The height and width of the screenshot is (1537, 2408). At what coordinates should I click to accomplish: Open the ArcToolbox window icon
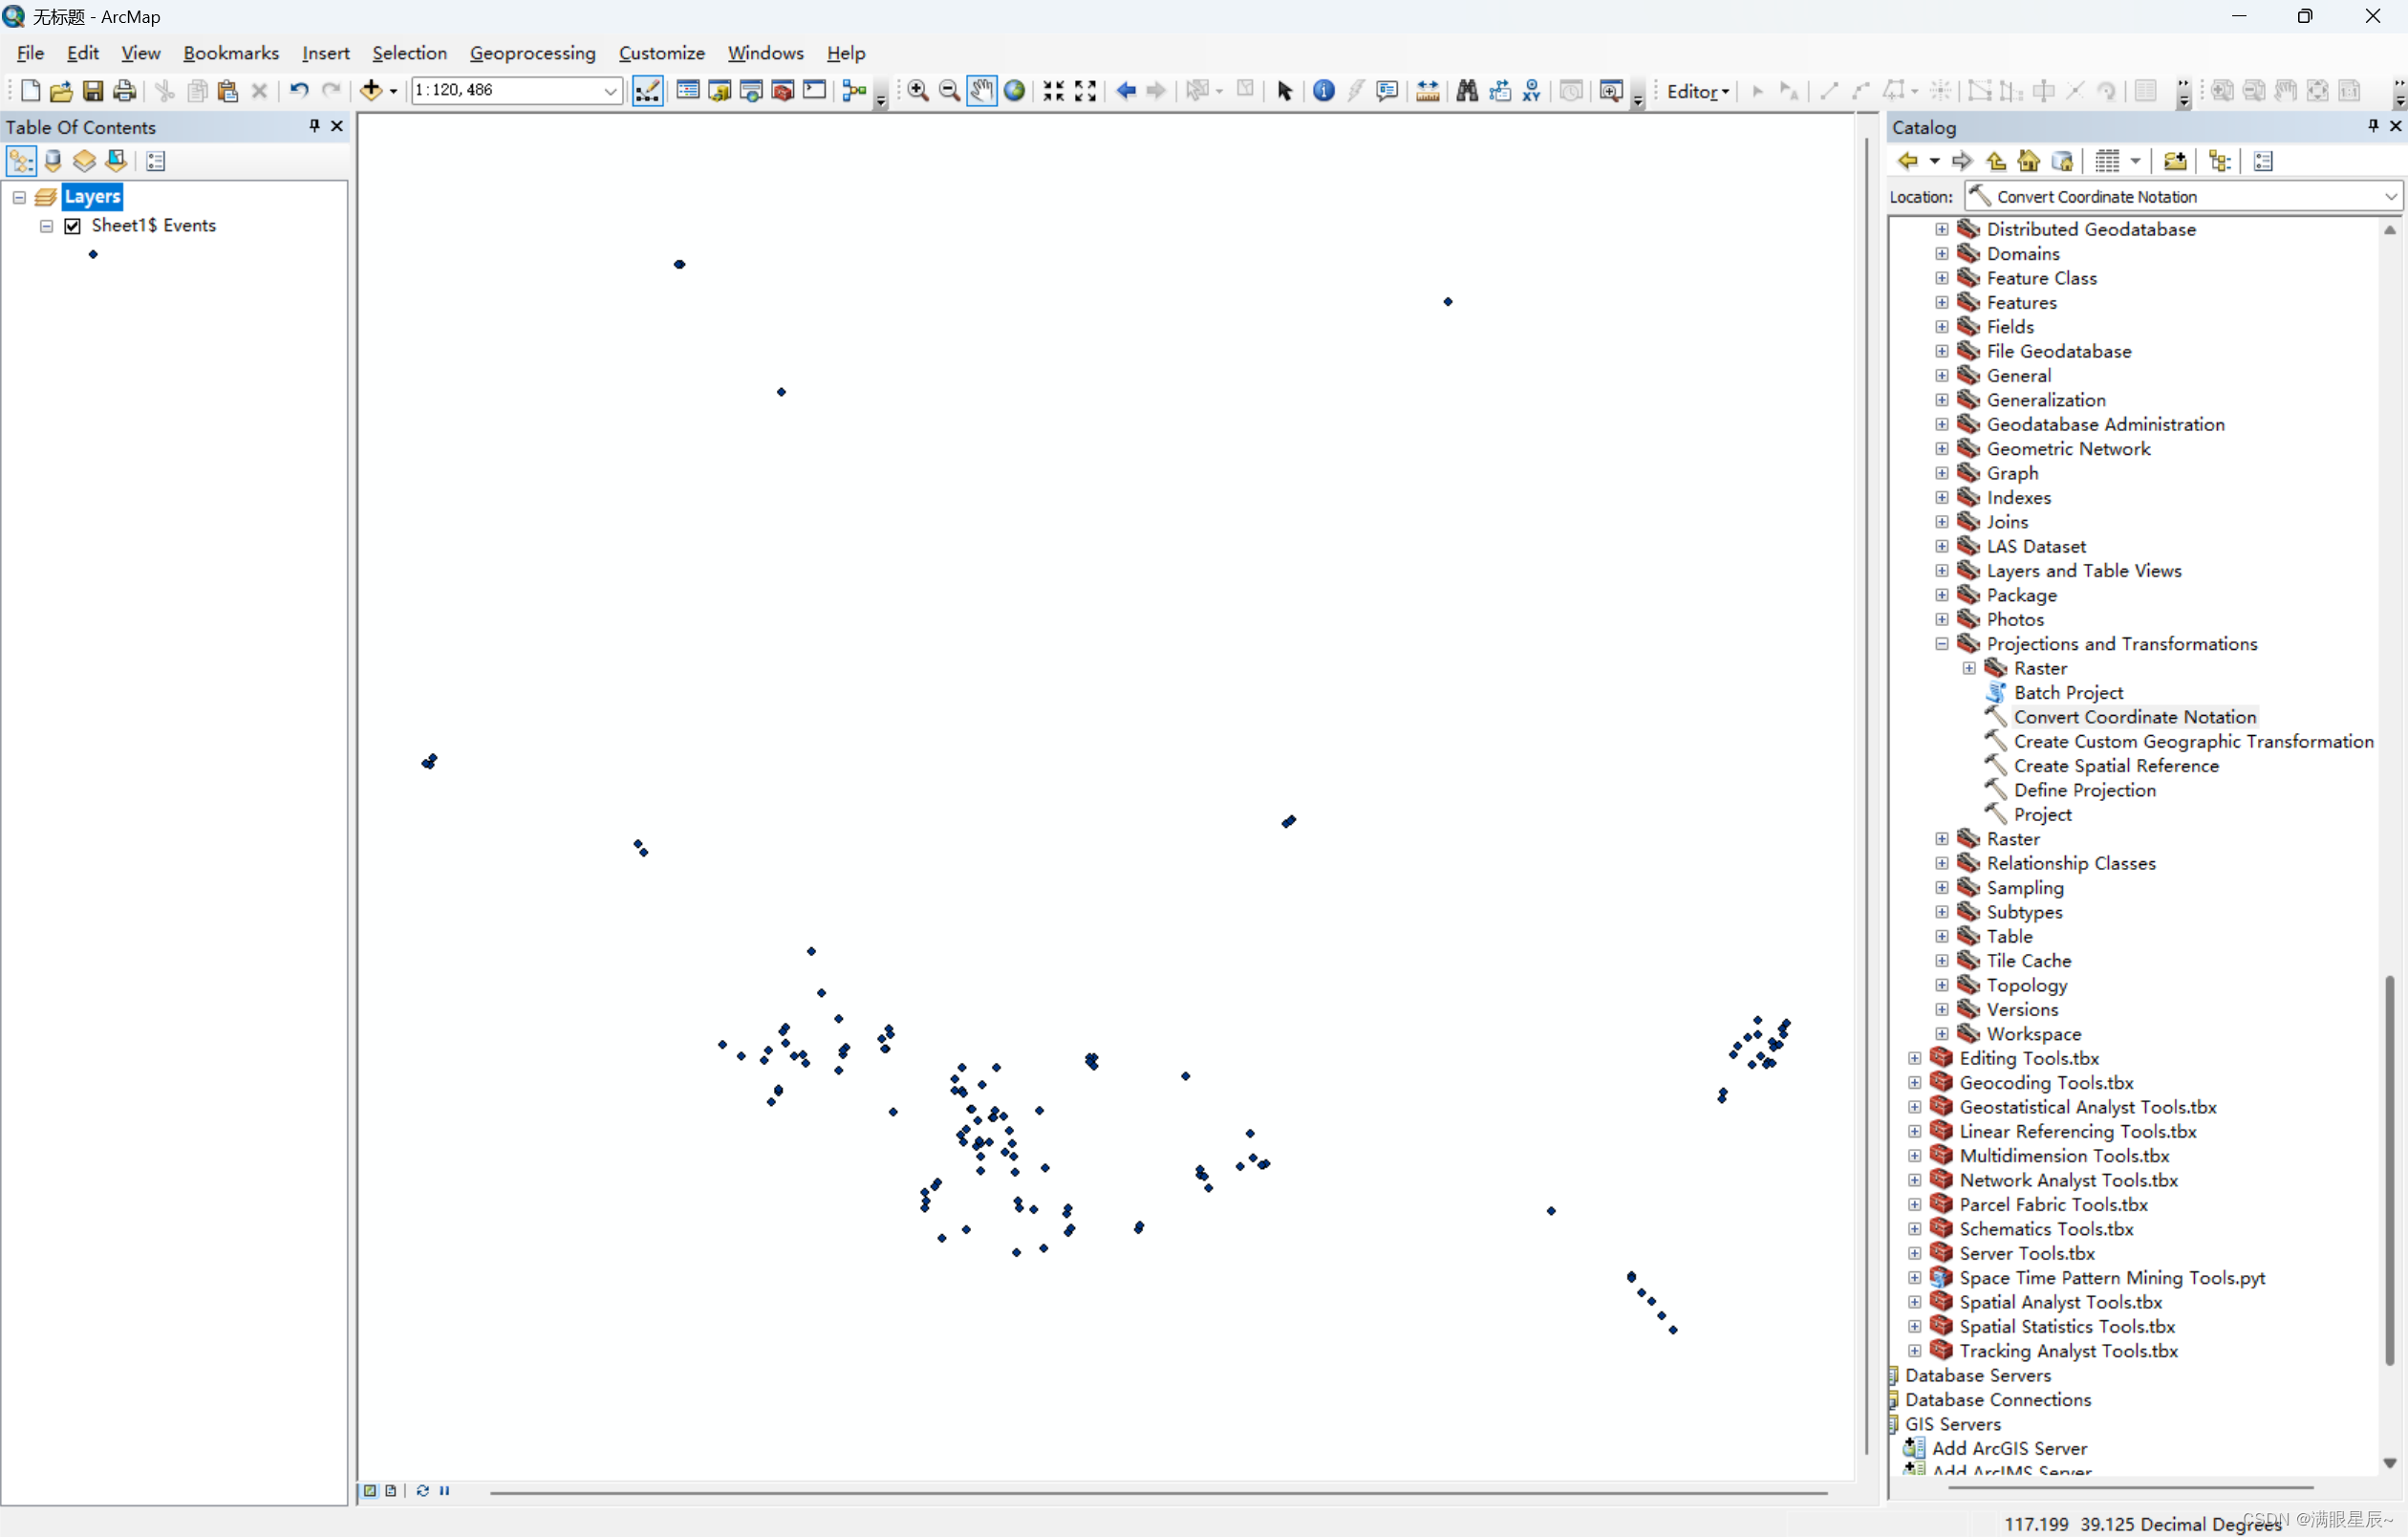tap(783, 91)
